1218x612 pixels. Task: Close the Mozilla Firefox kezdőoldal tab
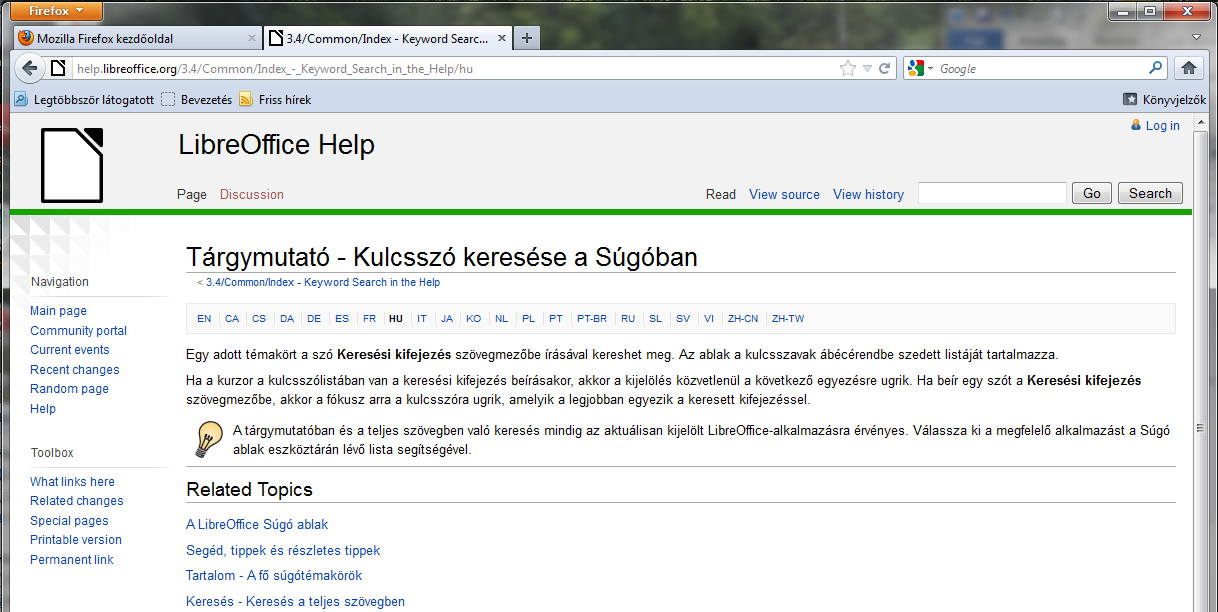click(252, 39)
